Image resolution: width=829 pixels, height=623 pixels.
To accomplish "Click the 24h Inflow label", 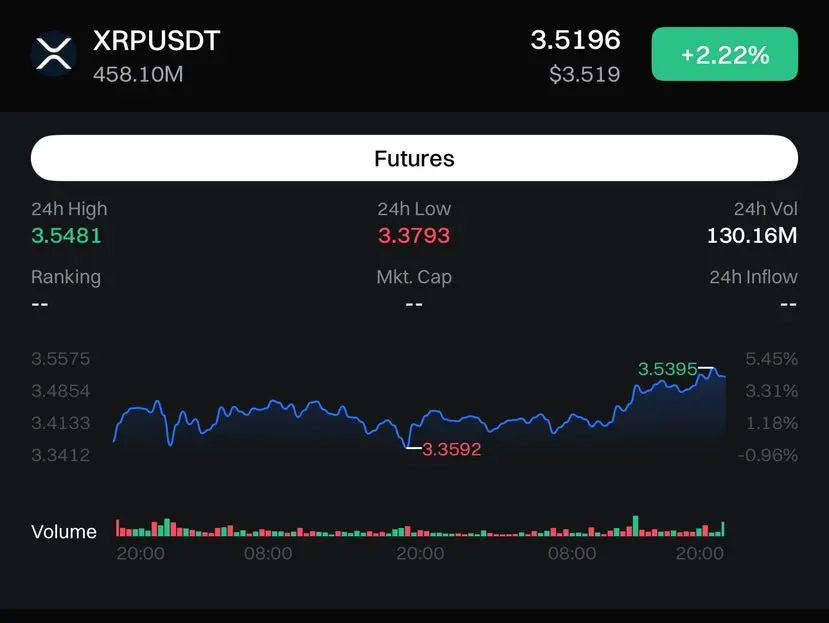I will (753, 277).
